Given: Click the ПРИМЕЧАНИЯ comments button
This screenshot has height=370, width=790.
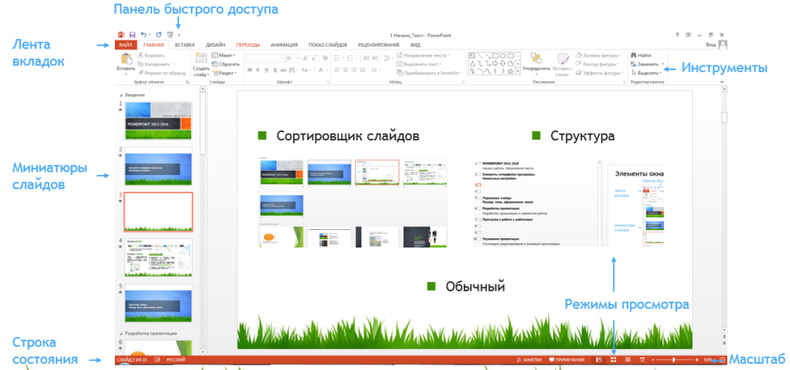Looking at the screenshot, I should click(x=567, y=360).
